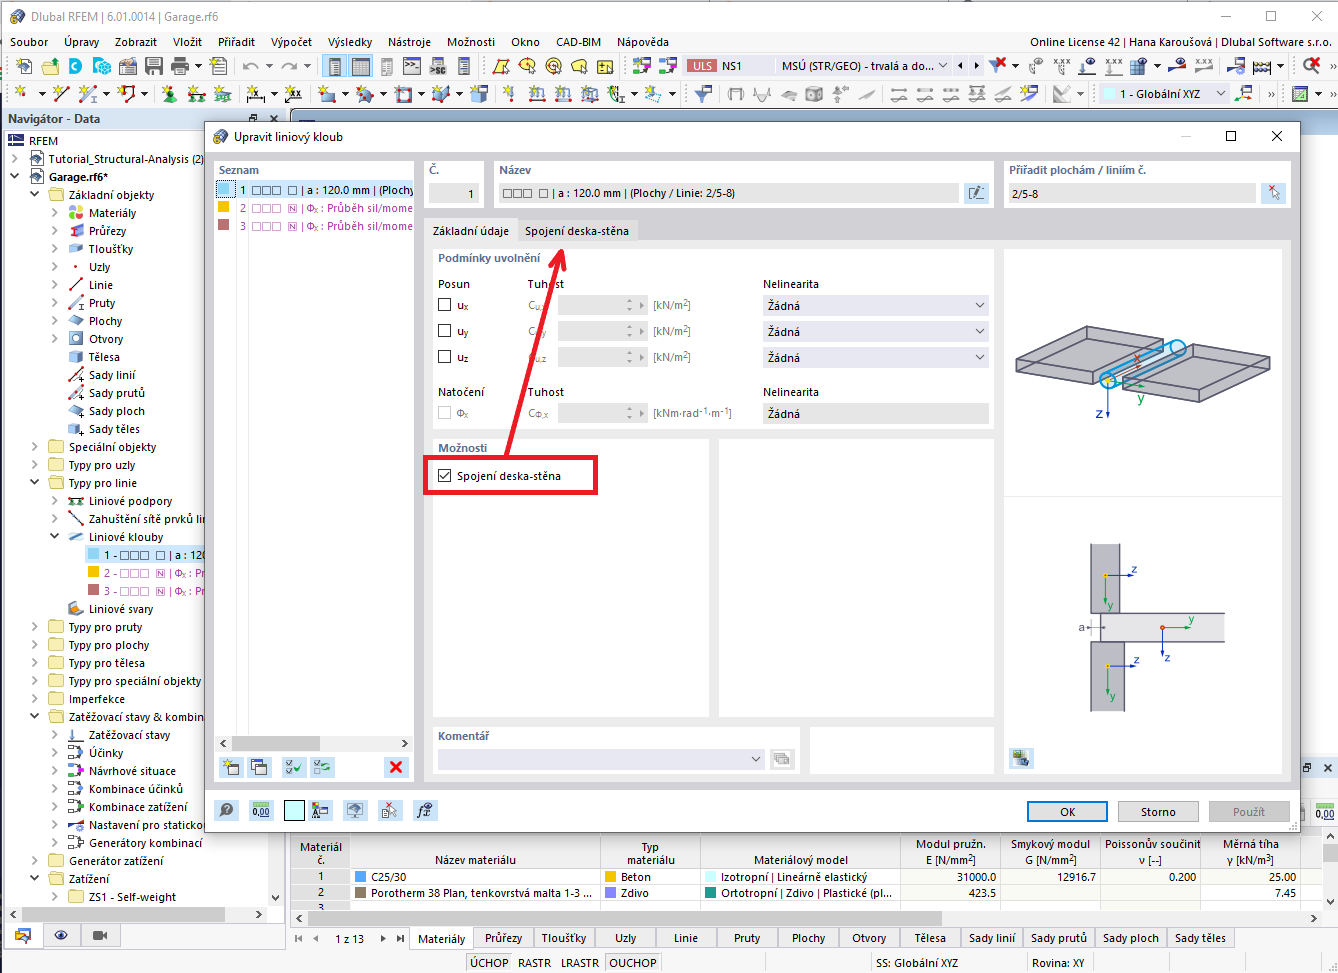Open the script console icon in the toolbar
Viewport: 1338px width, 973px height.
(x=412, y=66)
